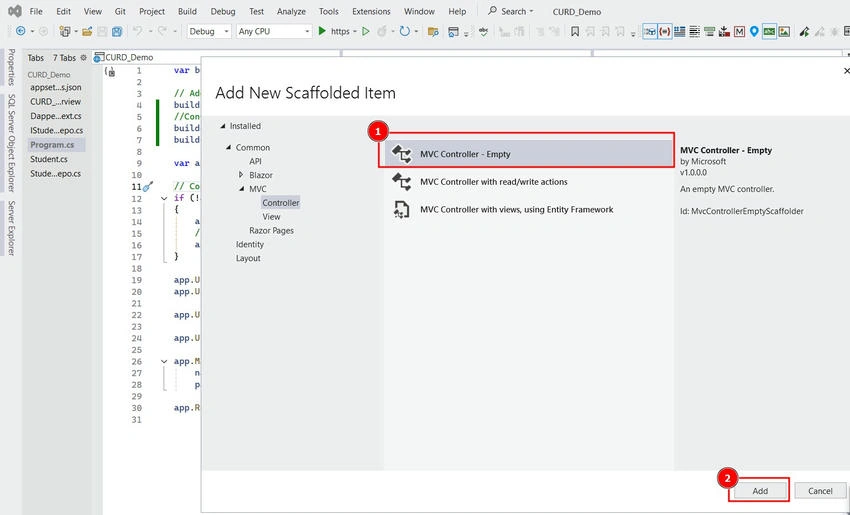Click the picture image toolbar icon
Image resolution: width=850 pixels, height=515 pixels.
pos(784,31)
